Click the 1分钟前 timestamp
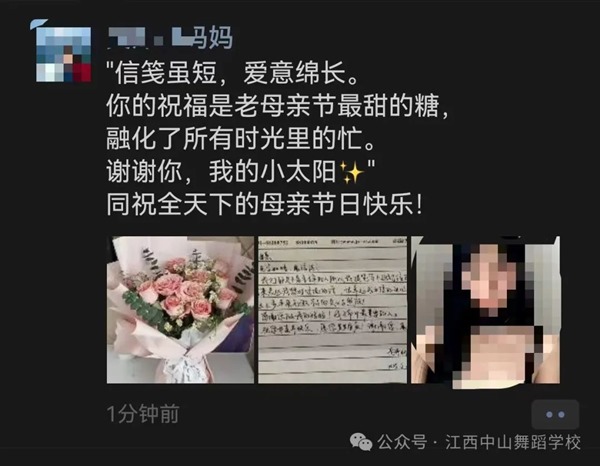The height and width of the screenshot is (466, 600). tap(143, 414)
